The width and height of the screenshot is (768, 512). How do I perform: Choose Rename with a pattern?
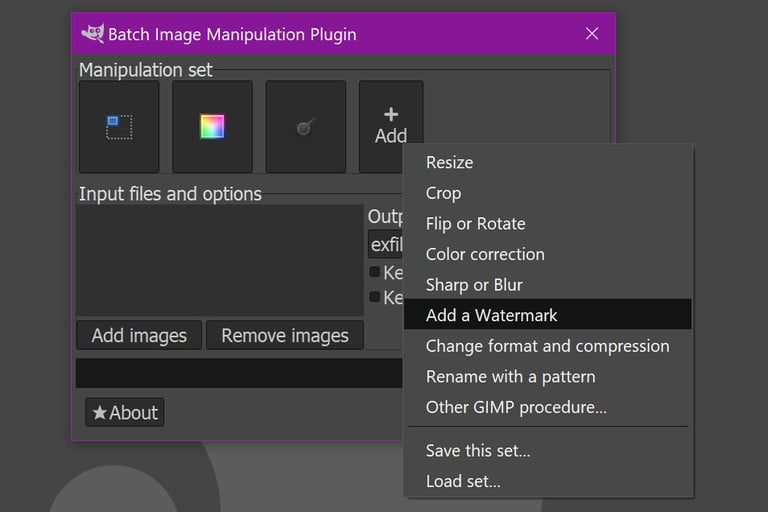[x=548, y=376]
